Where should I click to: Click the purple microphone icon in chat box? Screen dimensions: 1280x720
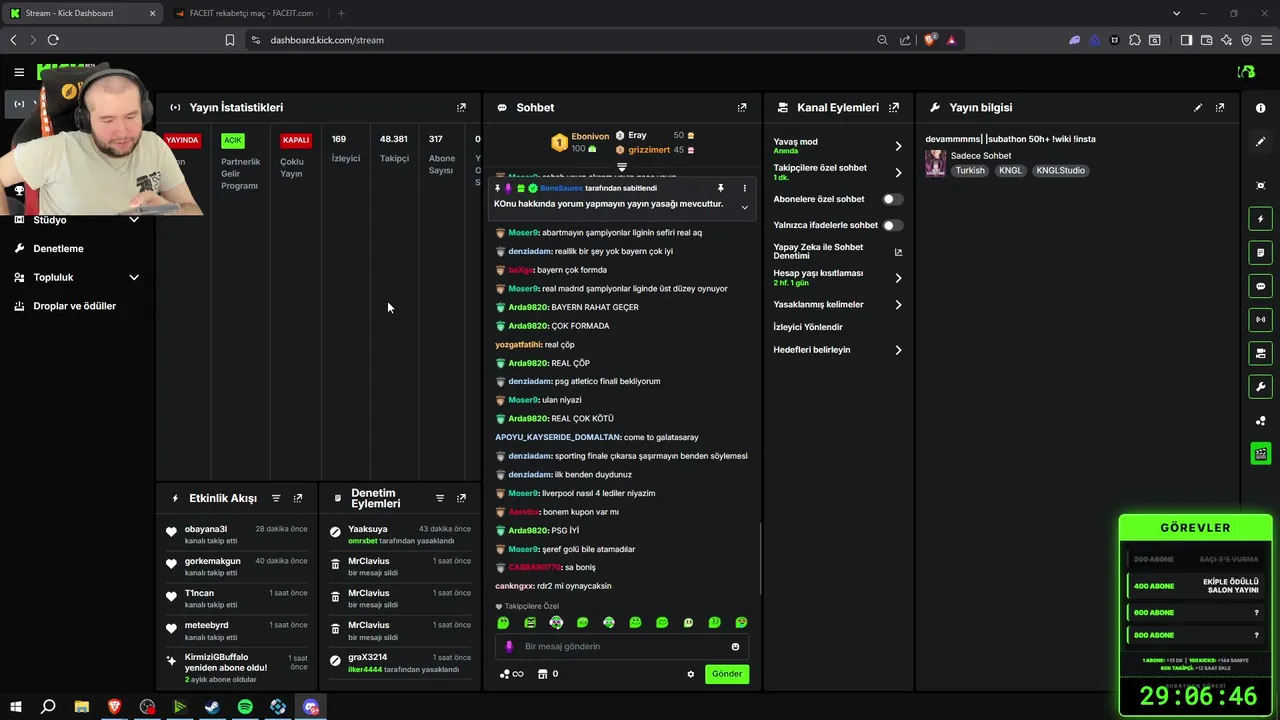(508, 646)
